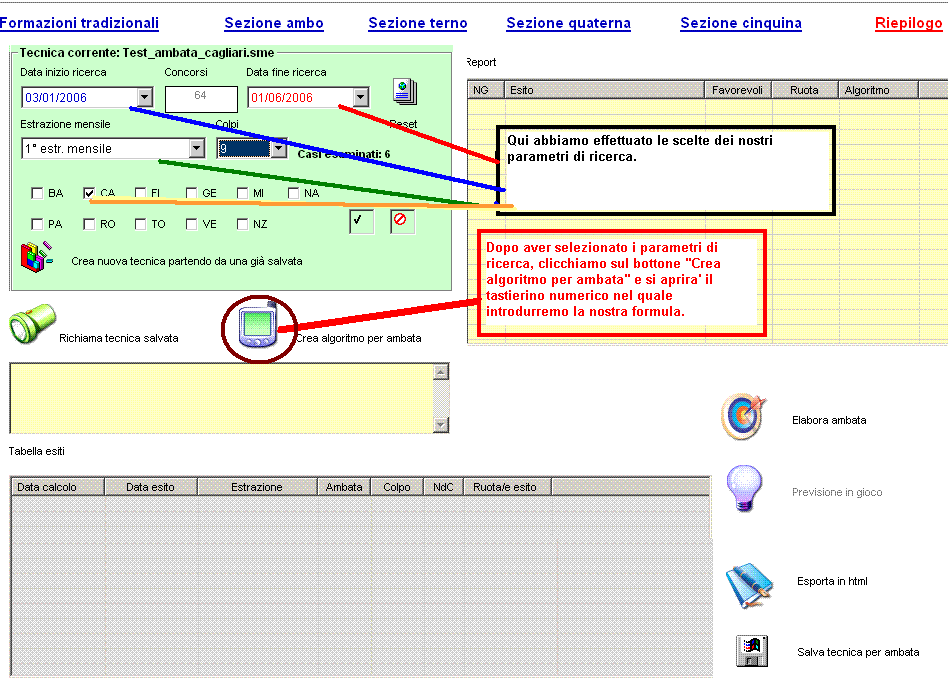Screen dimensions: 950x678
Task: Uncheck the CA wheel checkbox
Action: point(89,193)
